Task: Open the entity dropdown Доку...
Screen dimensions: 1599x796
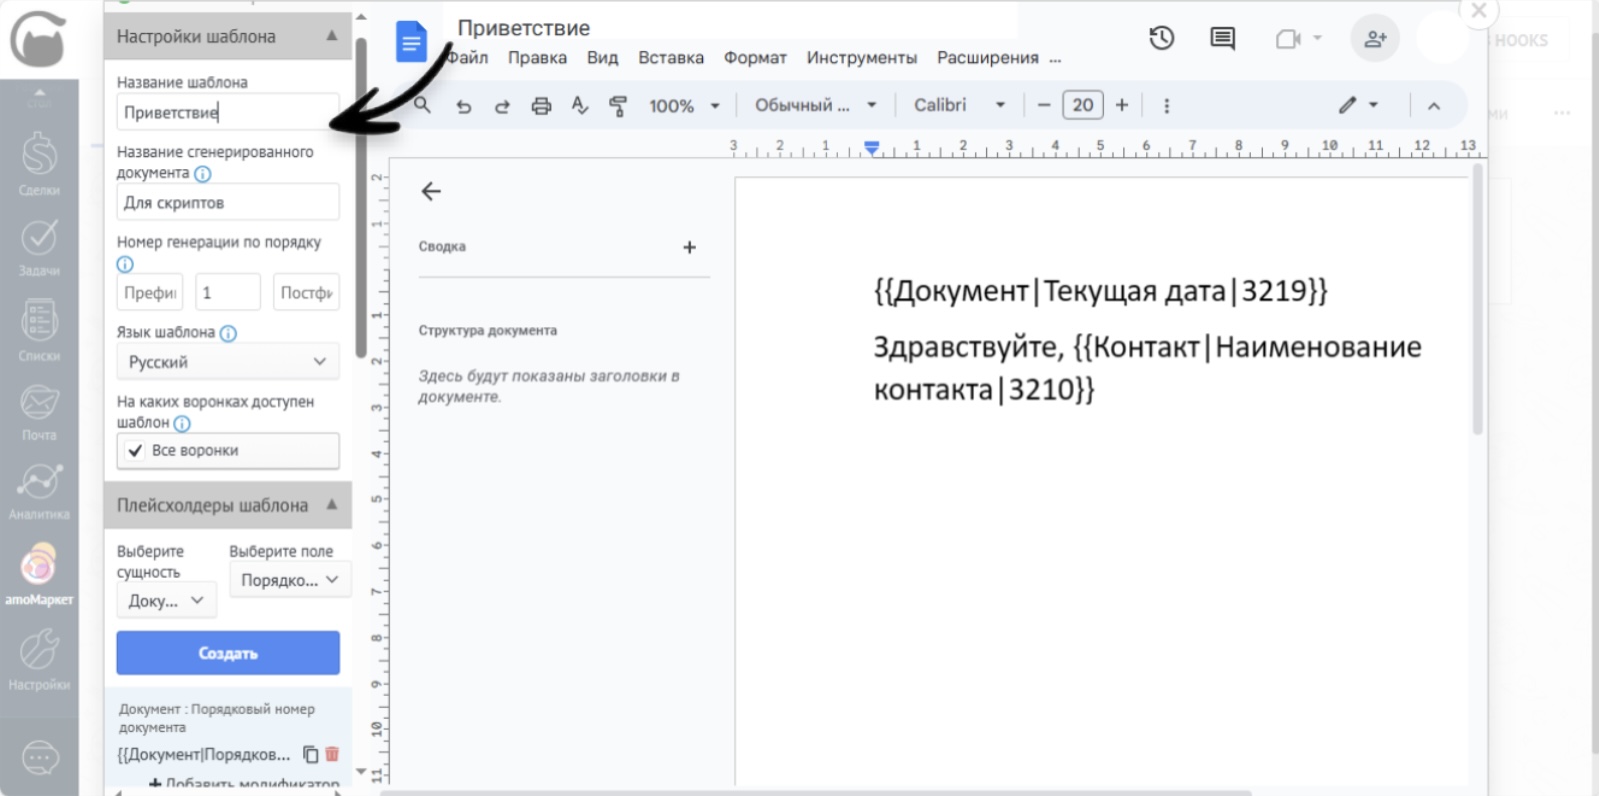Action: [166, 601]
